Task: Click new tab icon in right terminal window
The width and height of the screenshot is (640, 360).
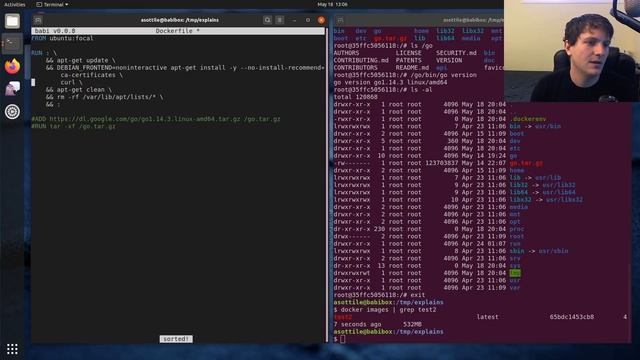Action: [x=340, y=20]
